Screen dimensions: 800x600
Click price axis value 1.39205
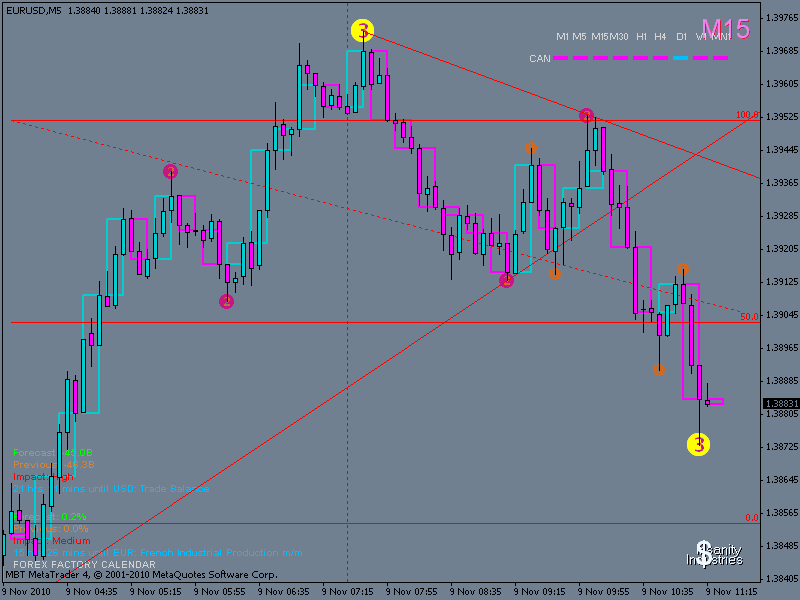[x=782, y=249]
